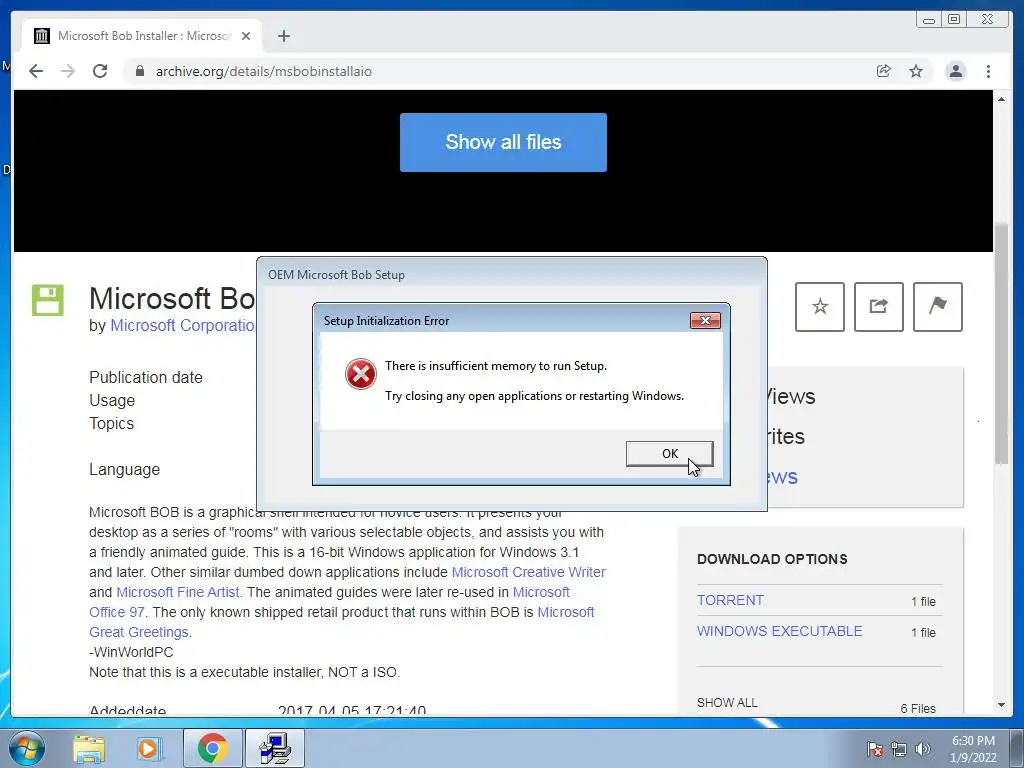Screen dimensions: 1024x768
Task: Open the Microsoft Creative Writer link
Action: point(528,572)
